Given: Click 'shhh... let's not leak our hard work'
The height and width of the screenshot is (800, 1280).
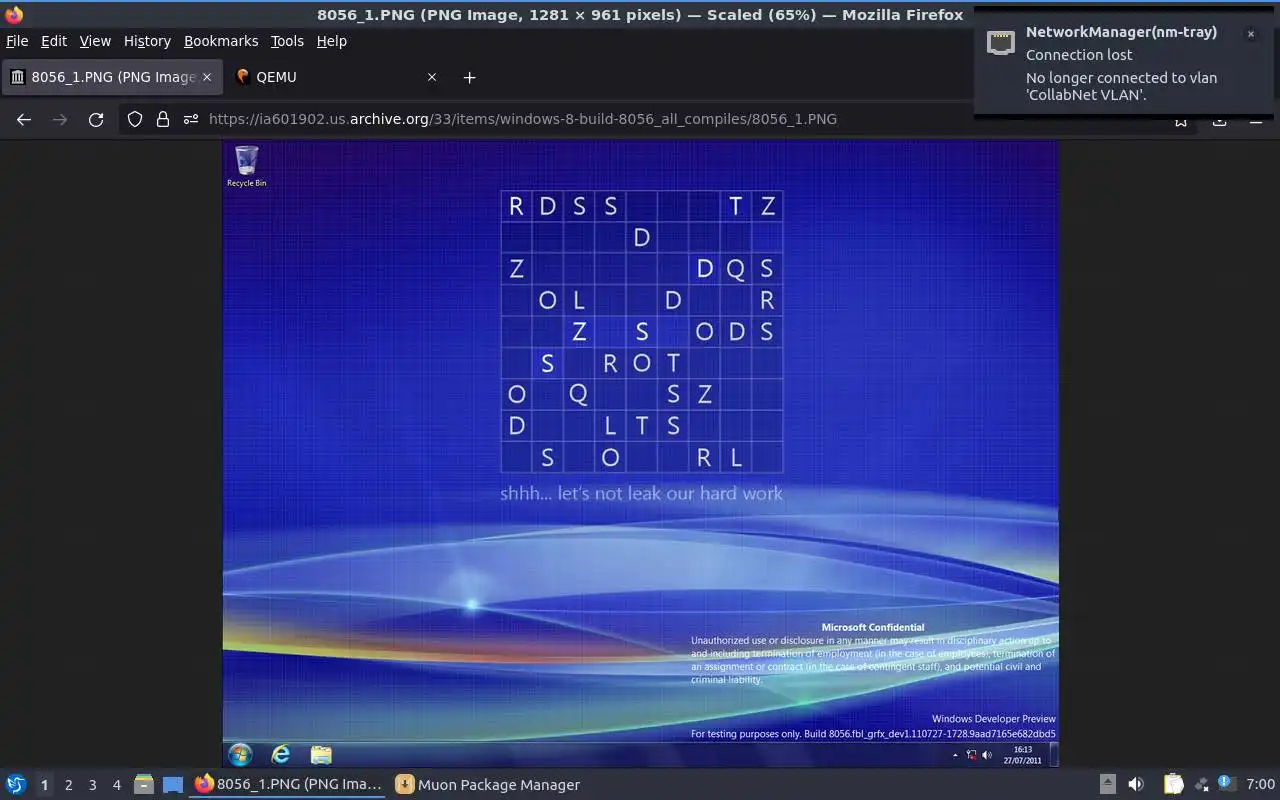Looking at the screenshot, I should tap(641, 493).
